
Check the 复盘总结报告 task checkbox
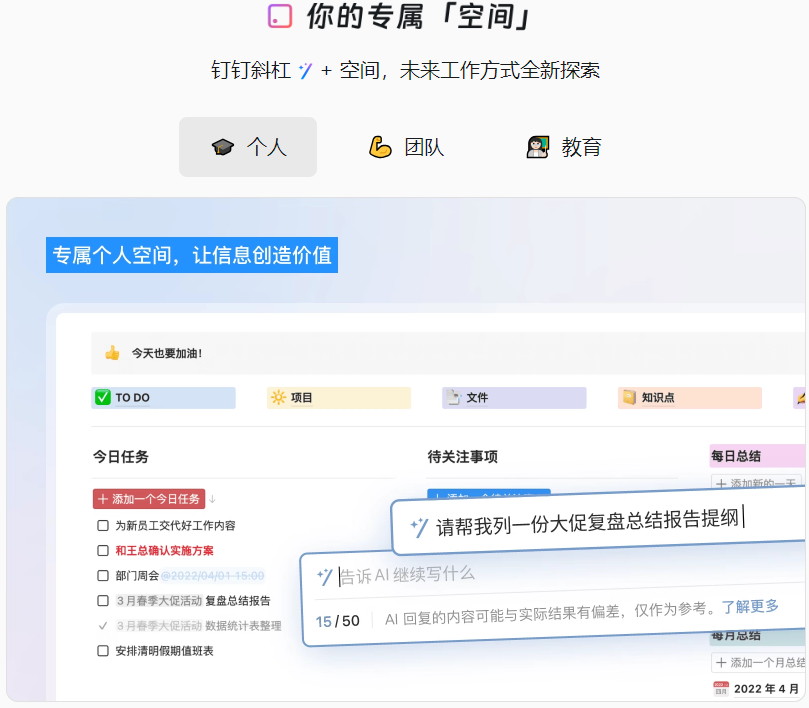click(103, 601)
